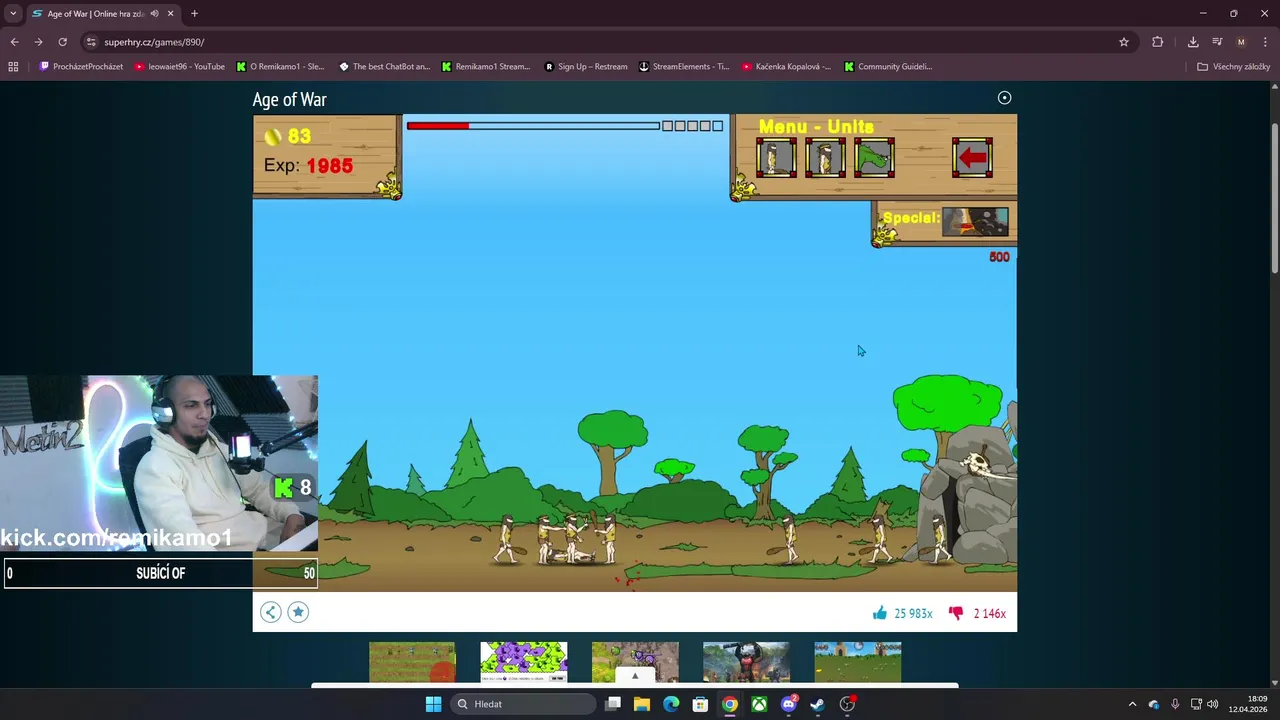
Task: Open the Community Guidelines bookmark
Action: pos(888,67)
